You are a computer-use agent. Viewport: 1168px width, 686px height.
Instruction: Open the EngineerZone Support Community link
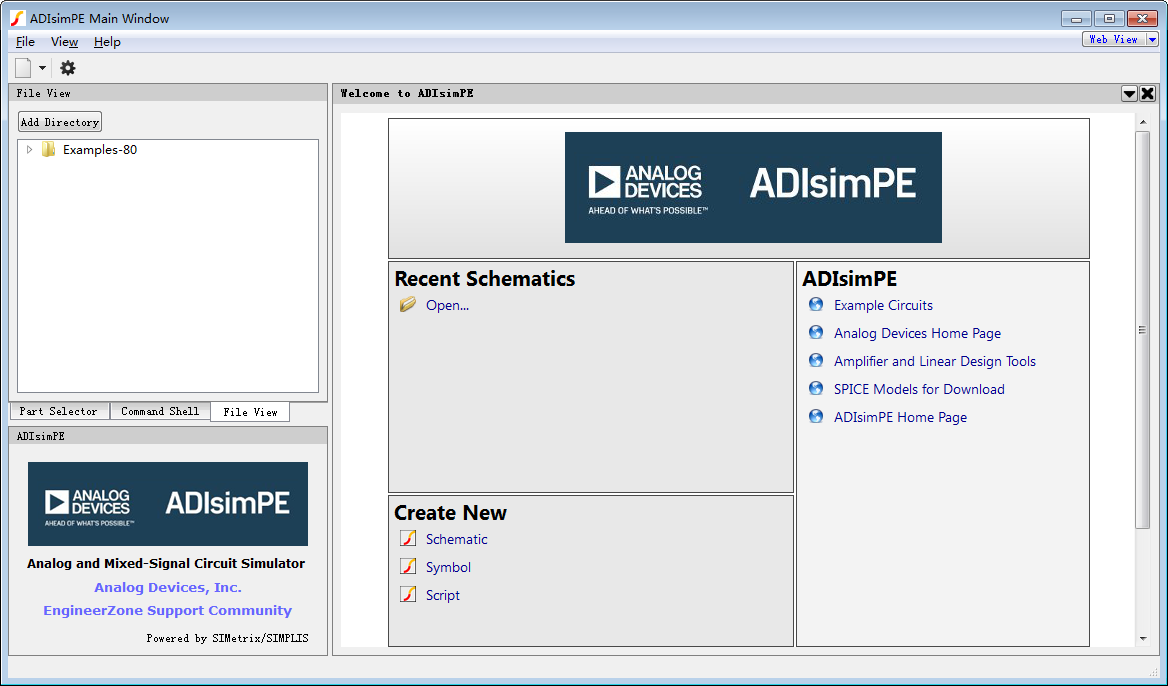click(x=168, y=611)
